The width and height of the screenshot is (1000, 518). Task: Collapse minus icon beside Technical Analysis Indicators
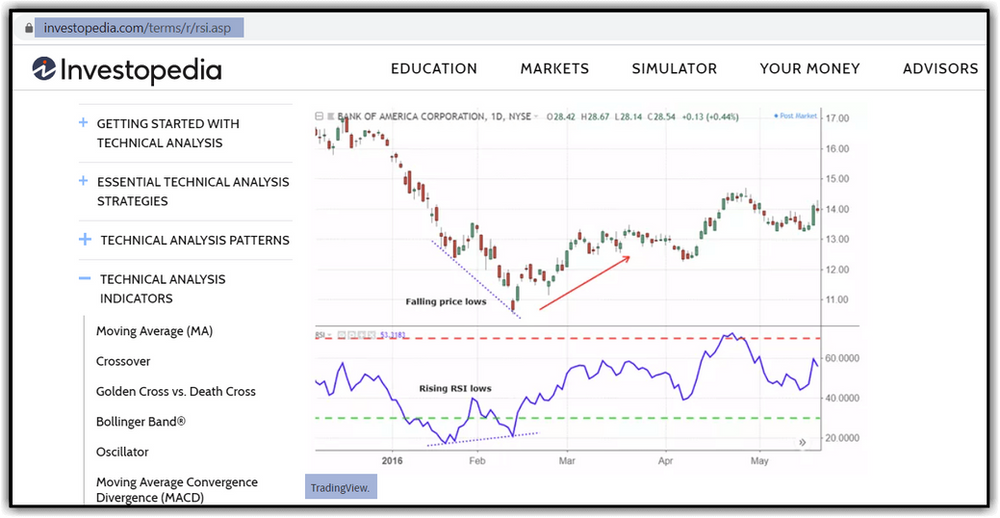point(85,278)
